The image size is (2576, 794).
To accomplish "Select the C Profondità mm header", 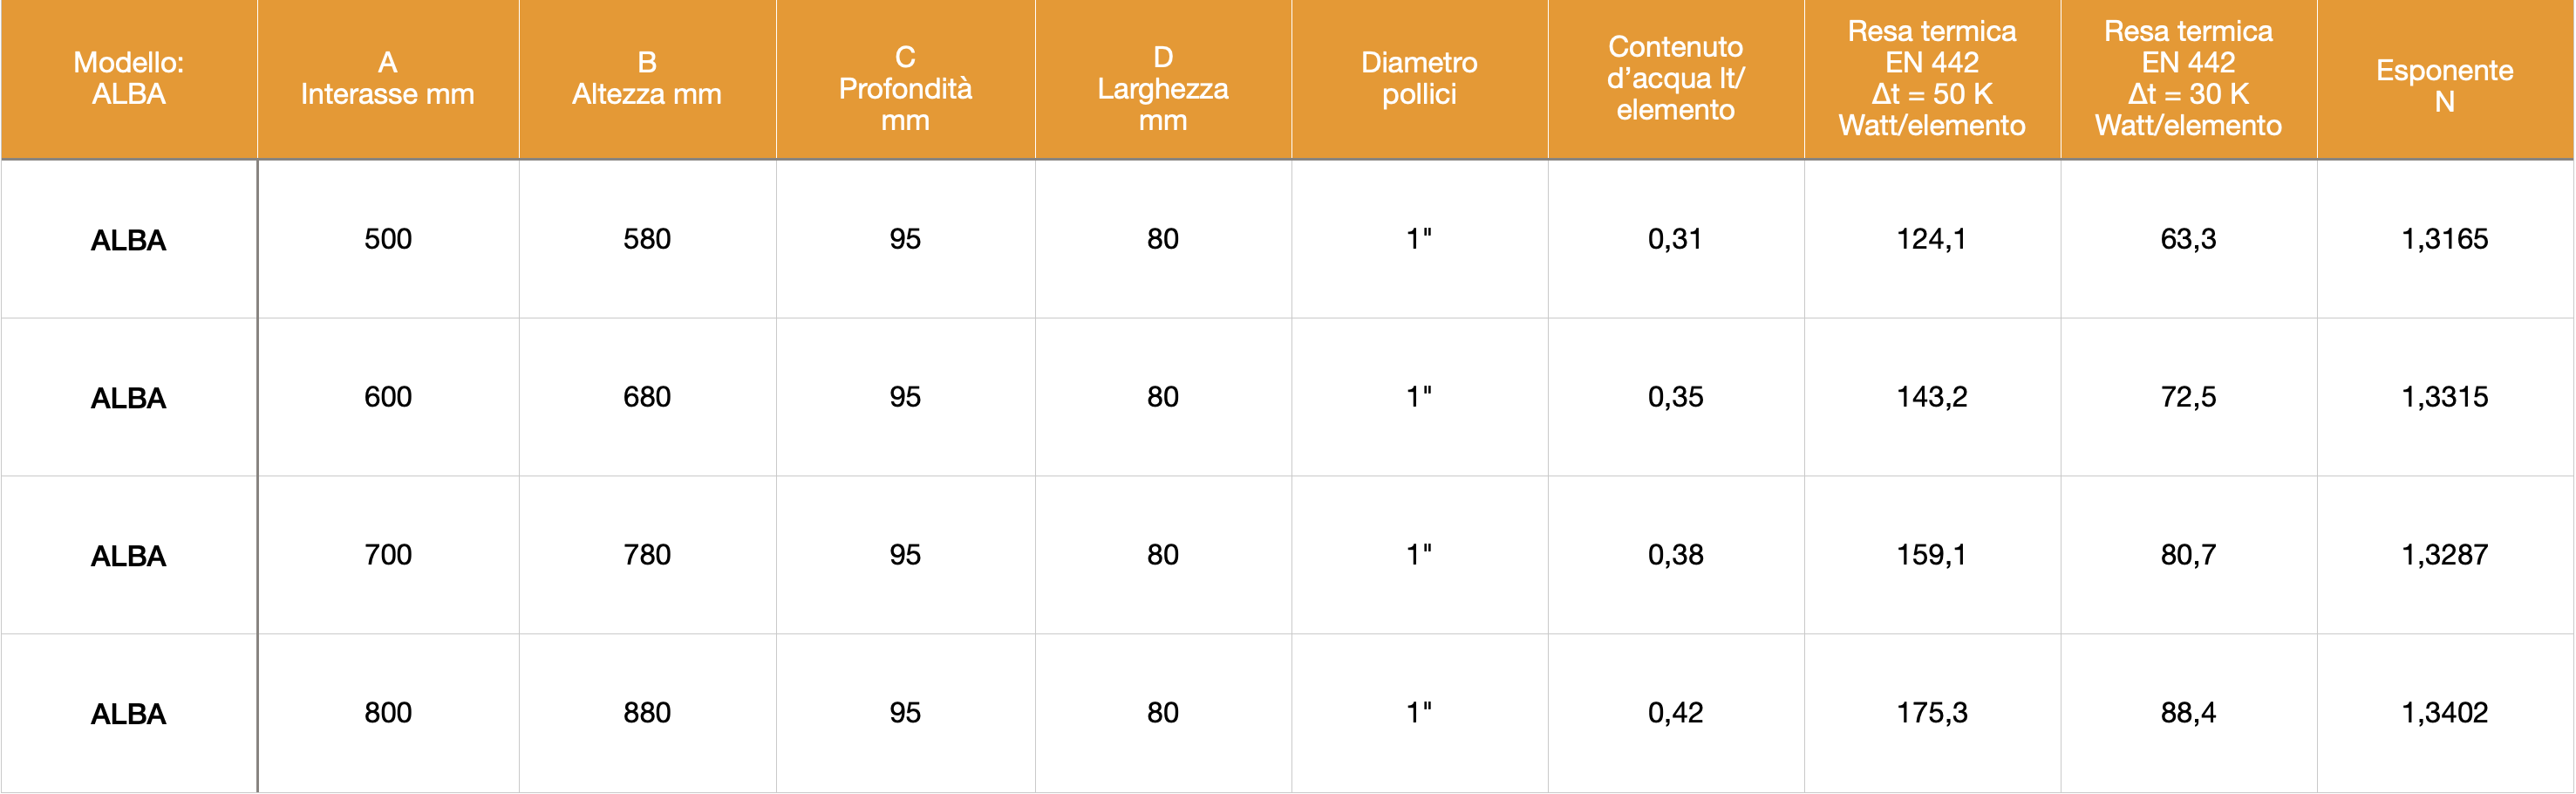I will point(905,79).
